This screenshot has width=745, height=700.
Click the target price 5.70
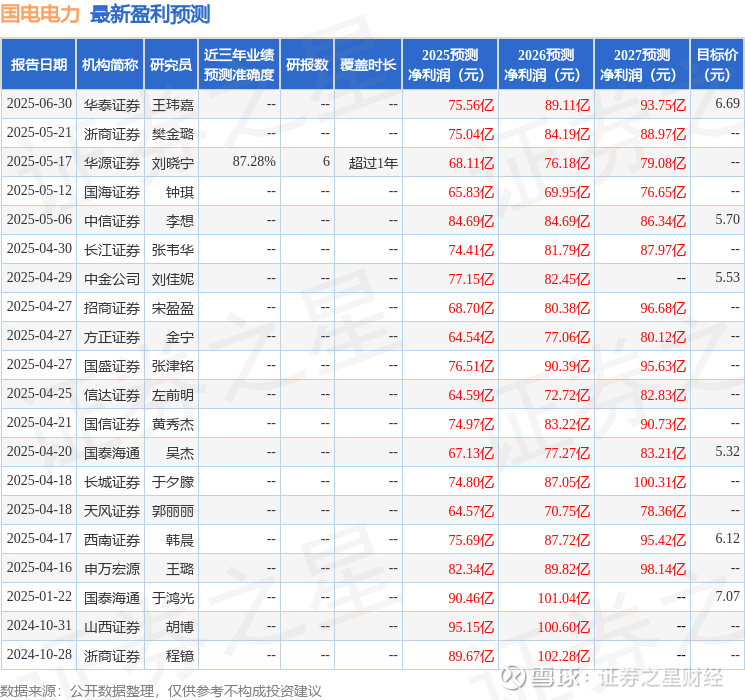[x=727, y=219]
